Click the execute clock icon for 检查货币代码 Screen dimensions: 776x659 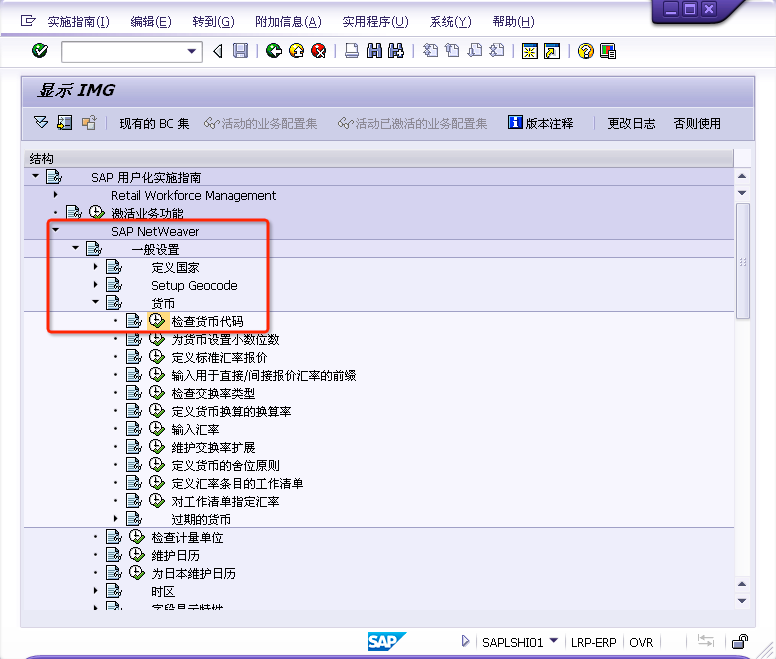pyautogui.click(x=156, y=321)
